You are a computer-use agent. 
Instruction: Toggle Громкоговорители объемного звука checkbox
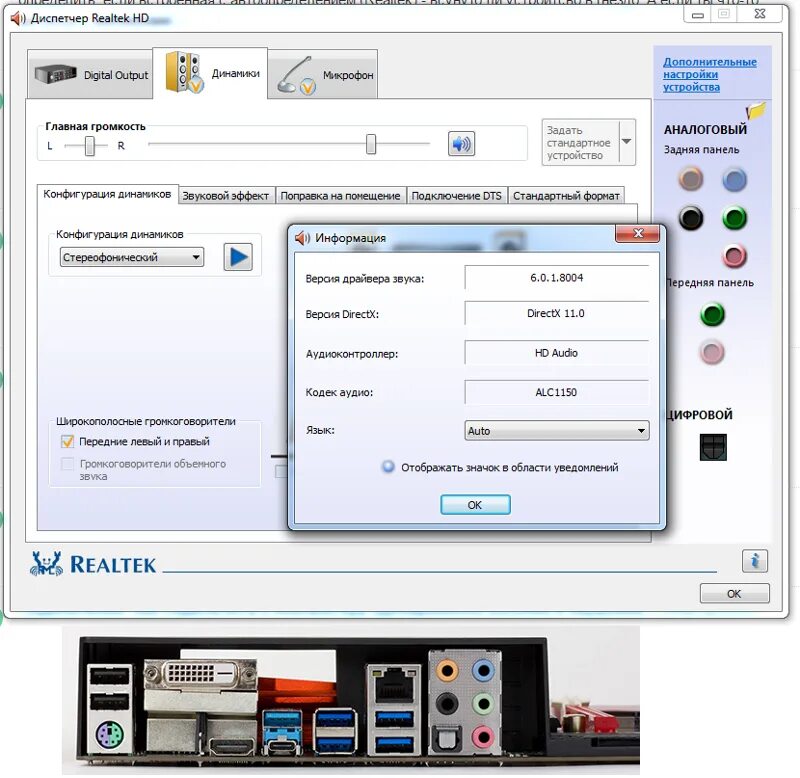(67, 464)
